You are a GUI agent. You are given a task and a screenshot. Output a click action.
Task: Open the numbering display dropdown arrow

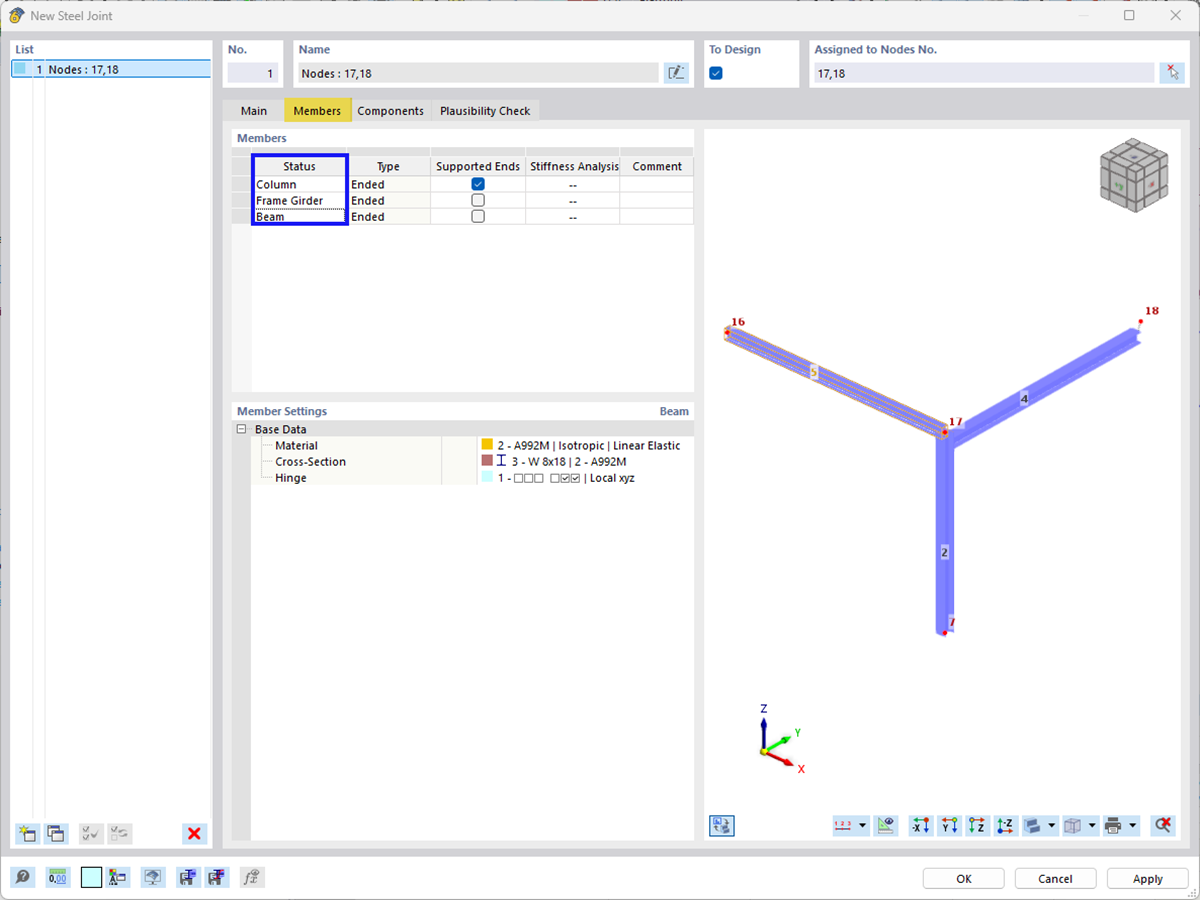pos(862,826)
